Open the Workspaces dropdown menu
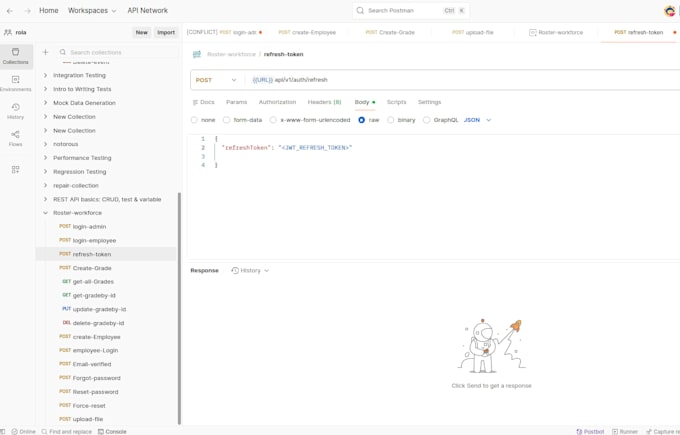Screen dimensions: 680x435 (x=92, y=10)
